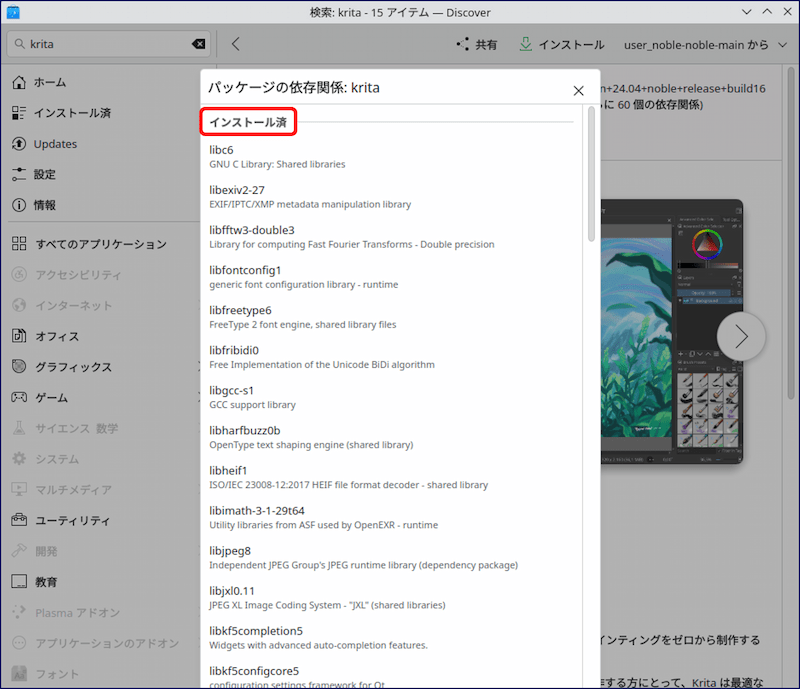Close the package dependencies dialog
800x689 pixels.
(578, 90)
